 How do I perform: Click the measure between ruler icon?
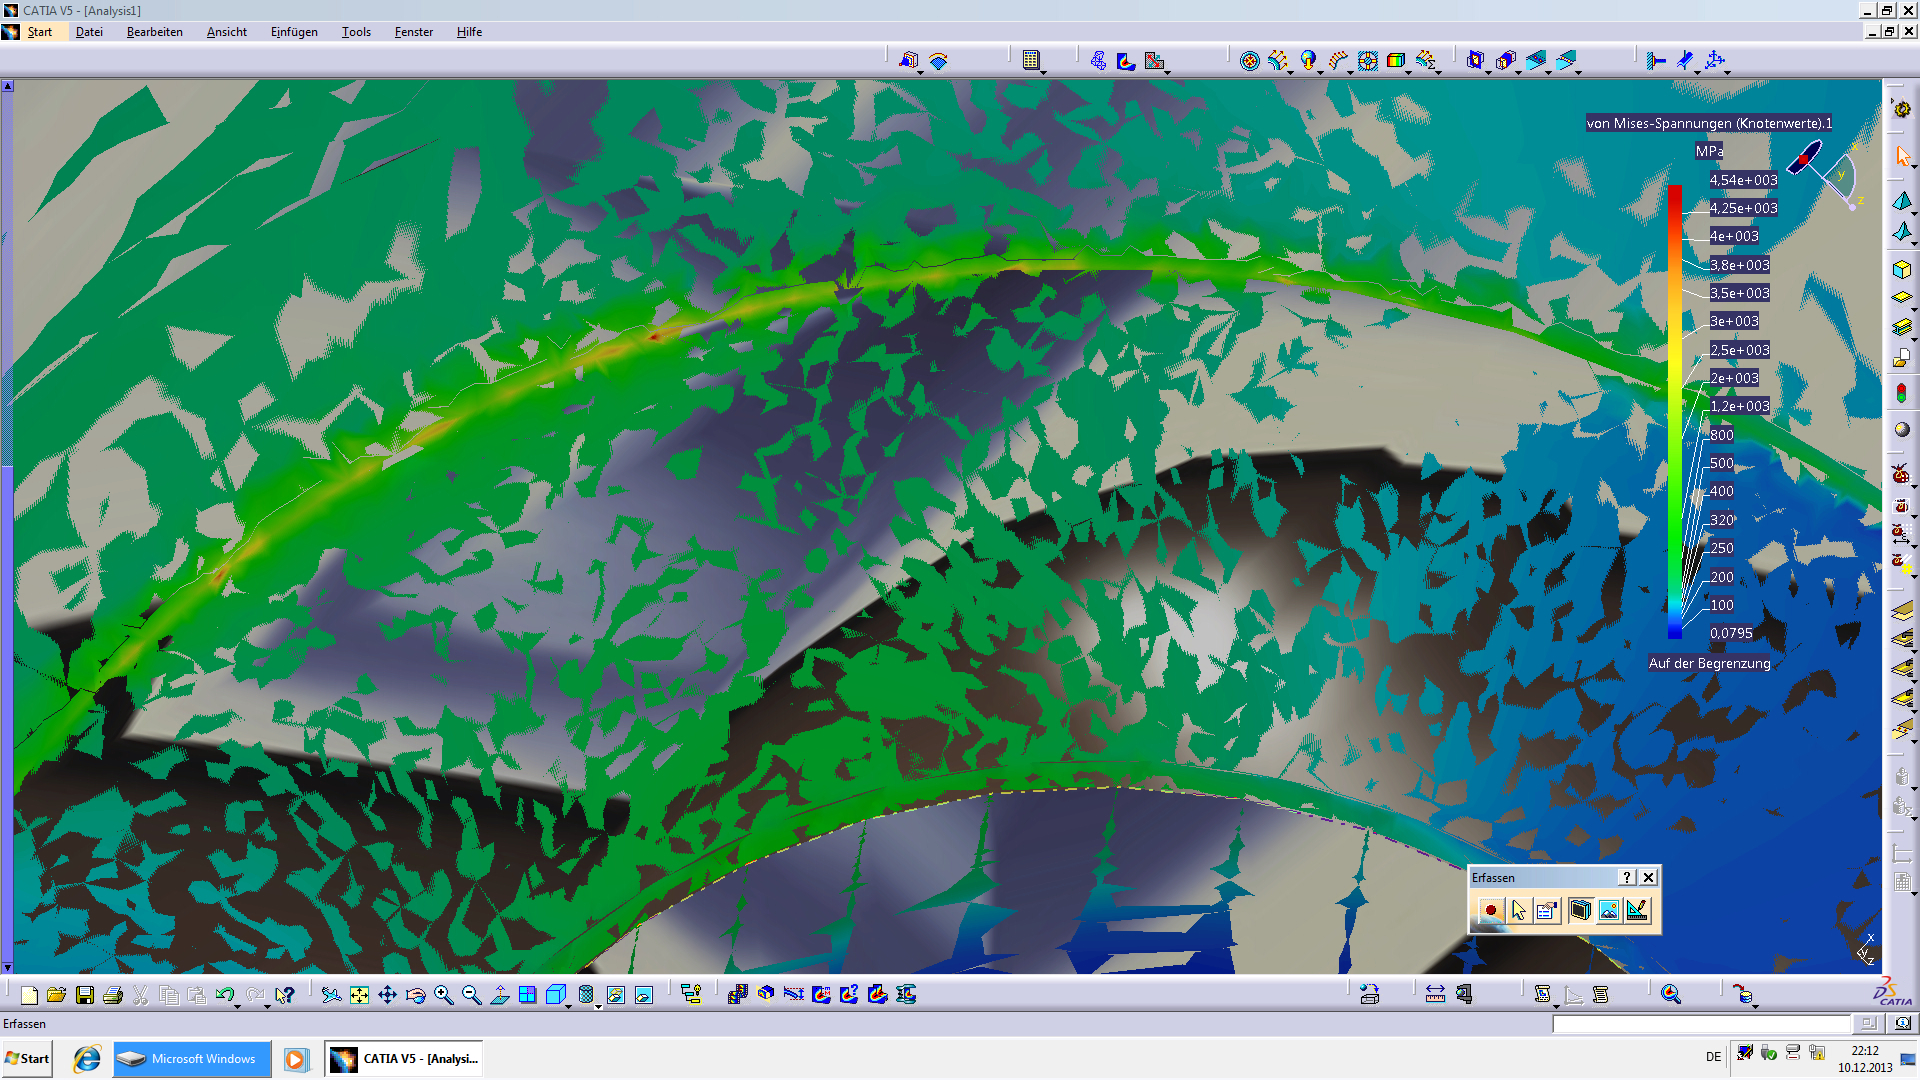click(1435, 995)
